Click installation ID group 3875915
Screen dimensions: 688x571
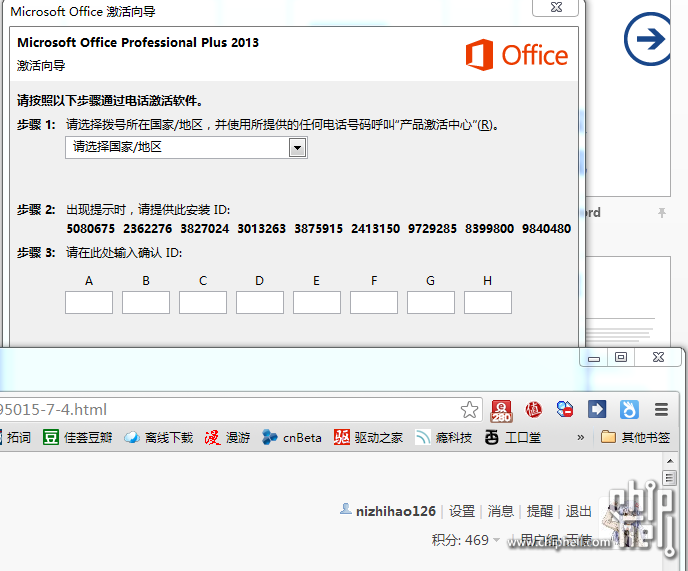click(x=319, y=229)
